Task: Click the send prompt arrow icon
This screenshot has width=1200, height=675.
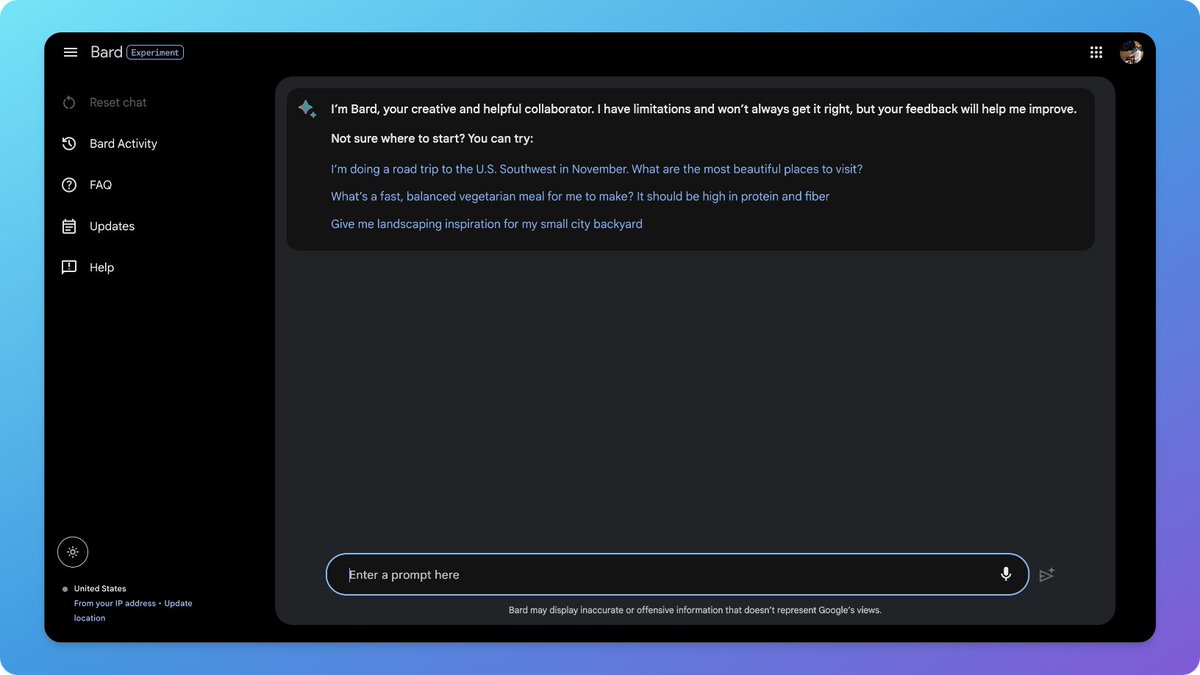Action: pos(1047,575)
